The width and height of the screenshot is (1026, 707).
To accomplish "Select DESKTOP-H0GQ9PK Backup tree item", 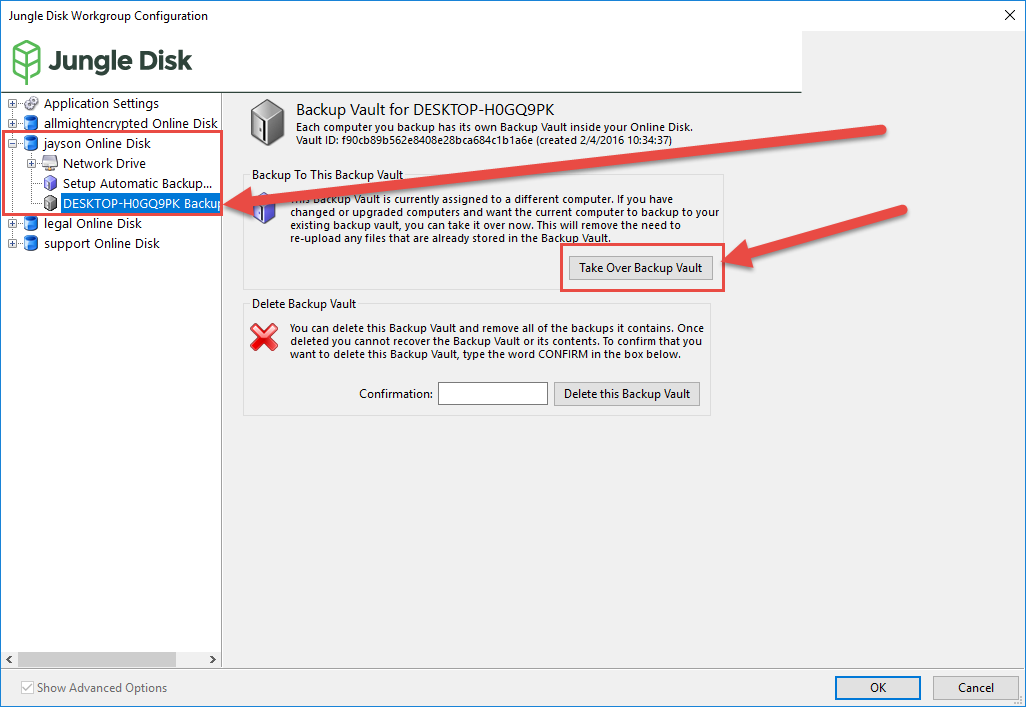I will coord(141,204).
